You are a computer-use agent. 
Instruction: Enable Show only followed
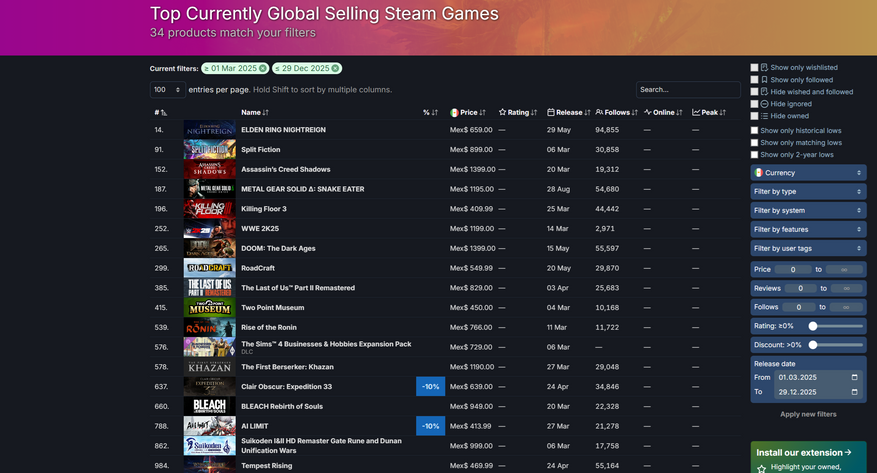tap(755, 79)
